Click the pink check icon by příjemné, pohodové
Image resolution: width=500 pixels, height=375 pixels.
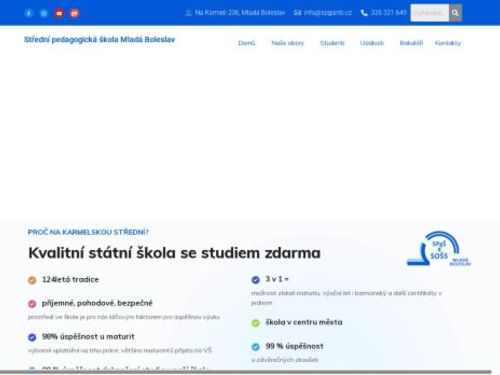tap(32, 304)
